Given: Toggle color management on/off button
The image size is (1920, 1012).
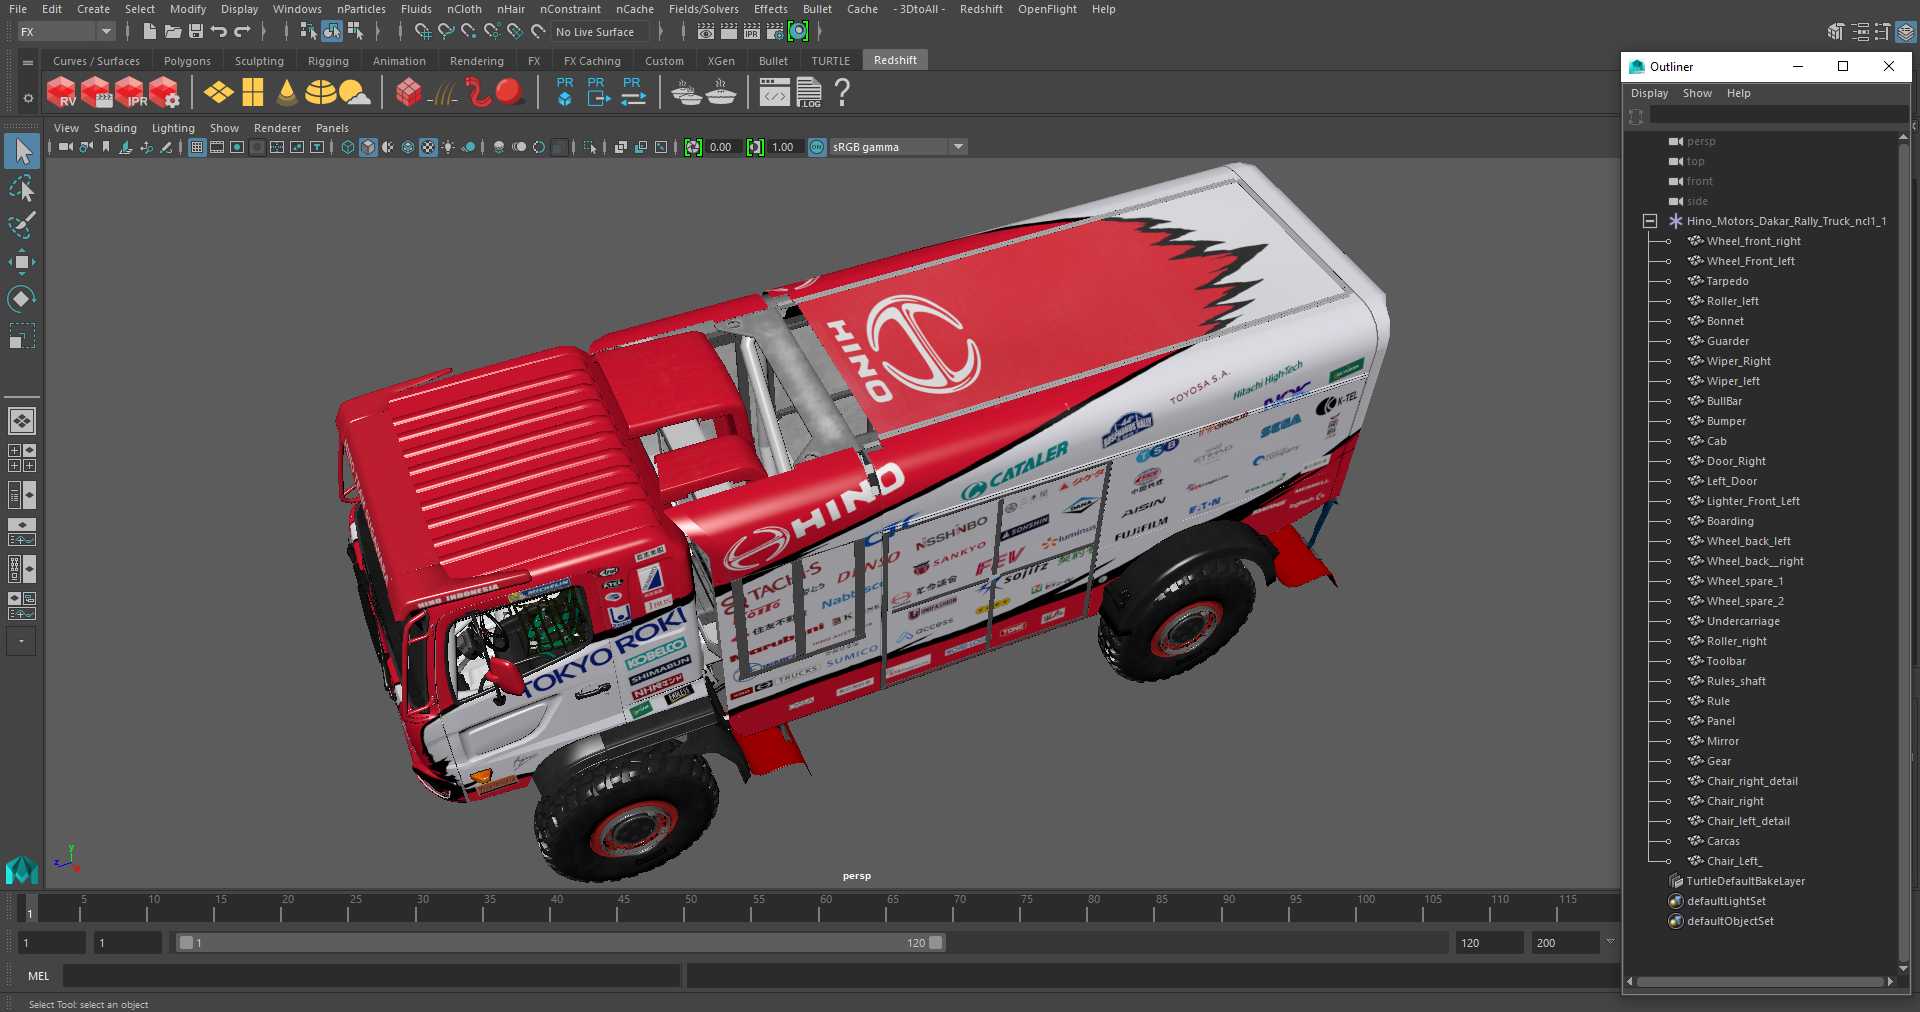Looking at the screenshot, I should 817,147.
